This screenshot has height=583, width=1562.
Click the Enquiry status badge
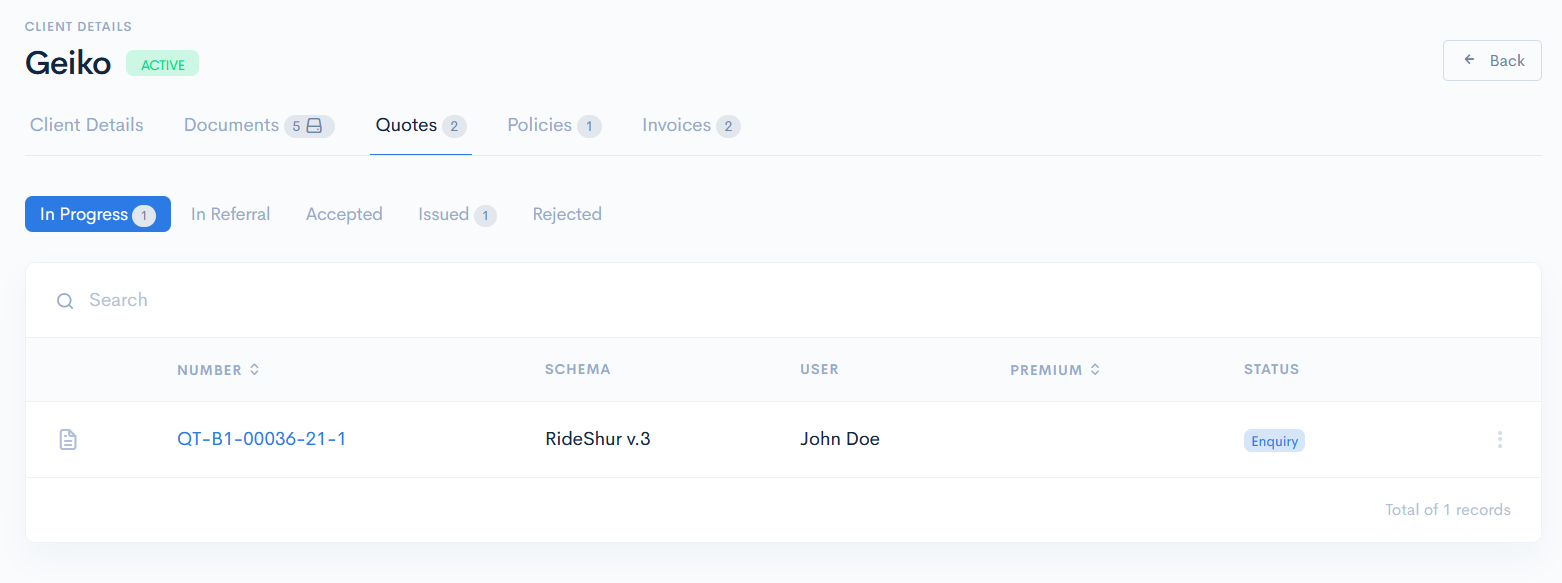click(x=1274, y=441)
